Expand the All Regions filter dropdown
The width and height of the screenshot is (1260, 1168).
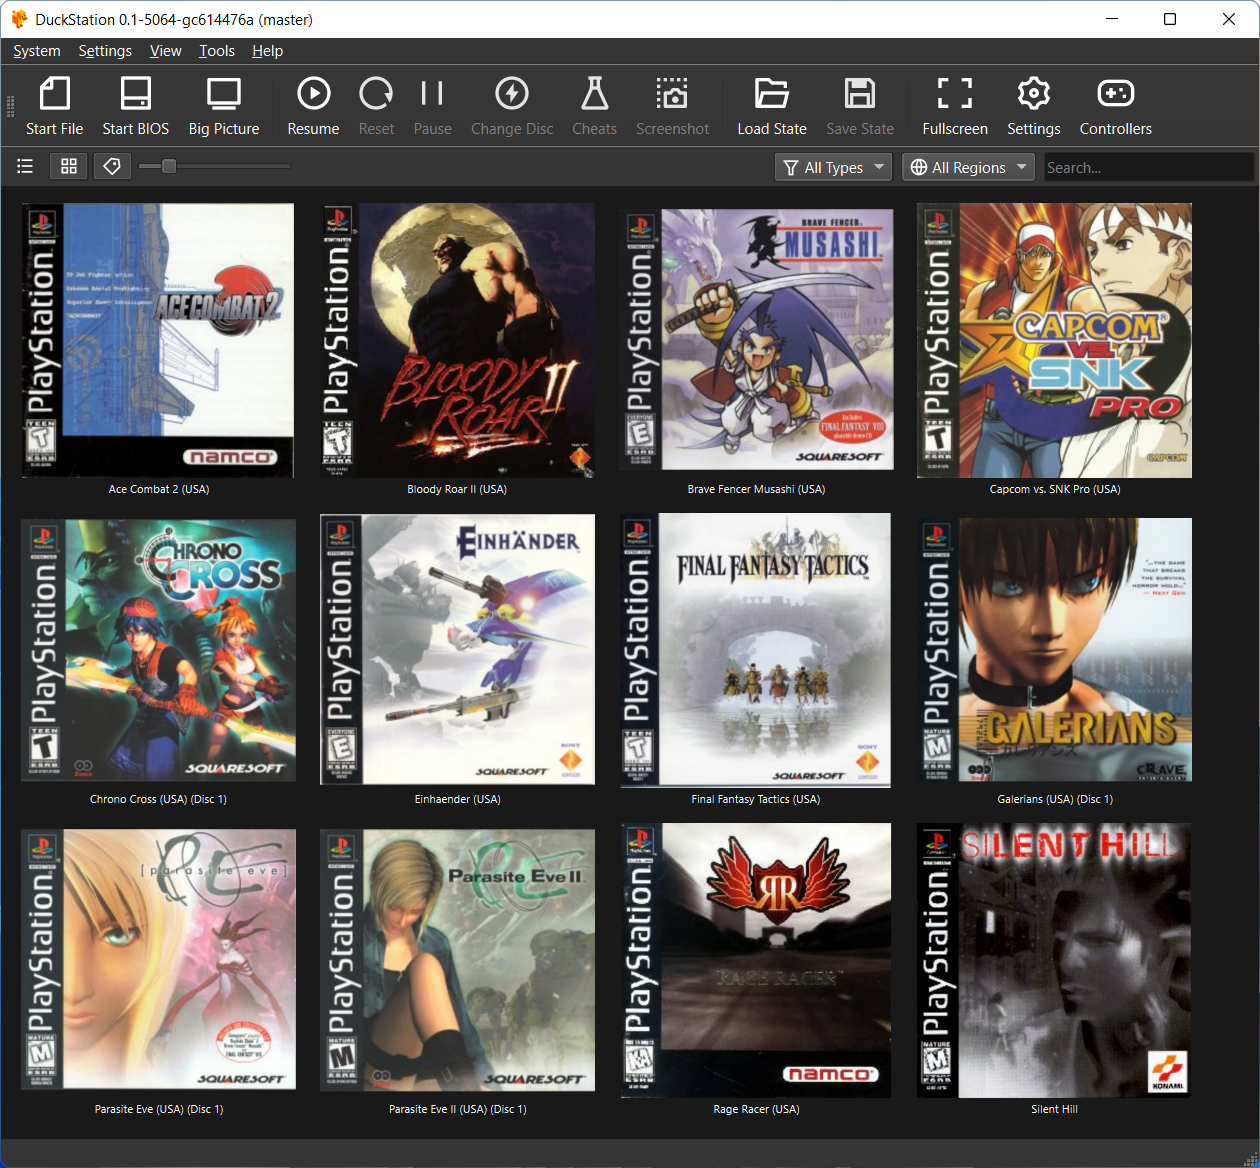tap(968, 167)
